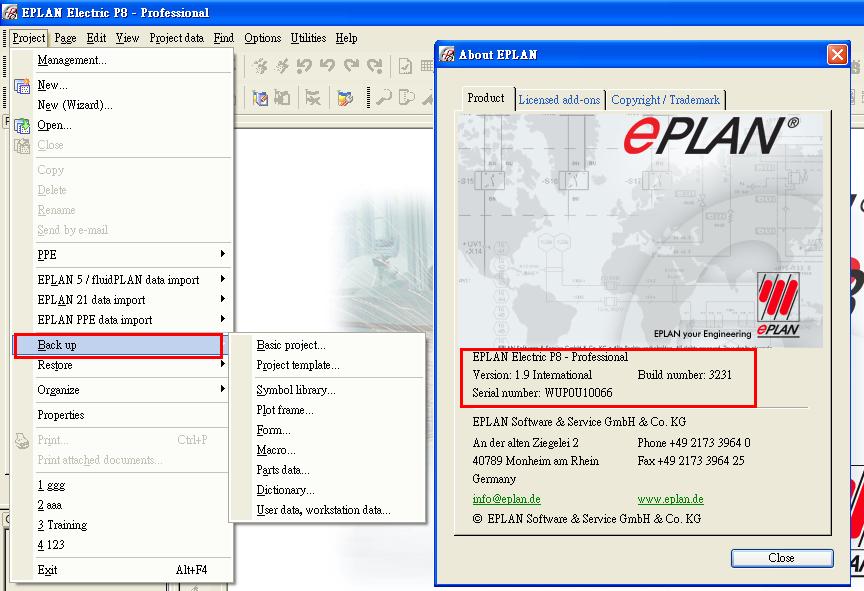This screenshot has width=864, height=591.
Task: Click the EPLAN icon in the main title bar
Action: tap(10, 12)
